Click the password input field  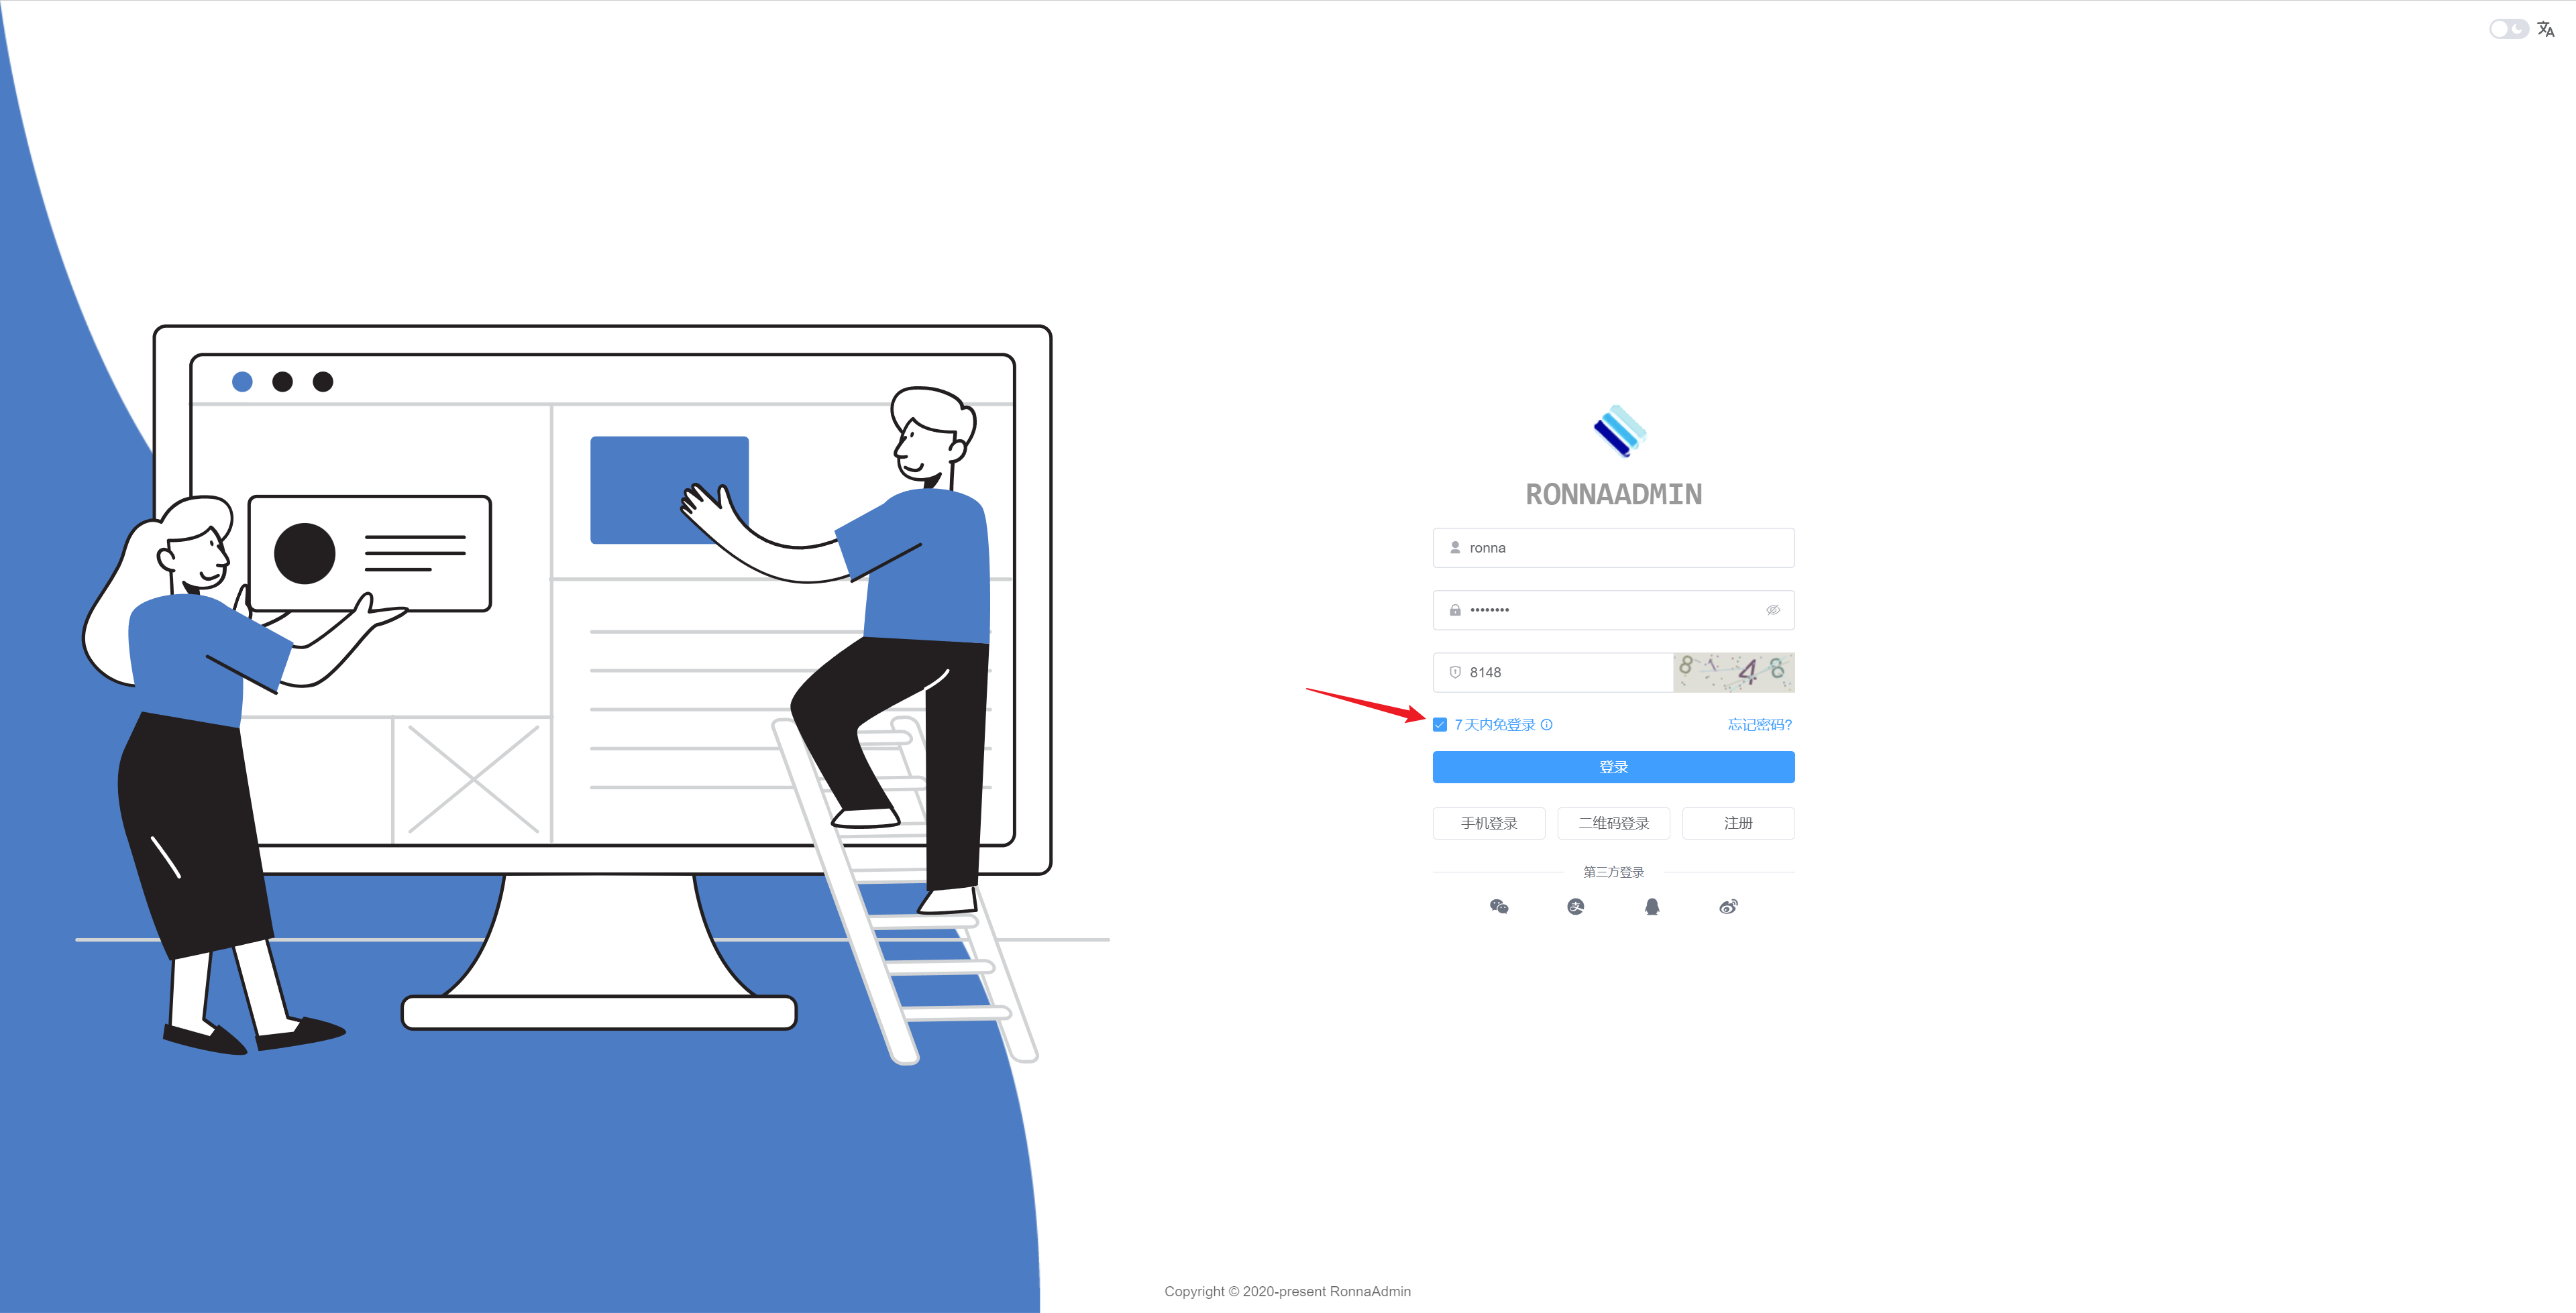(x=1613, y=610)
